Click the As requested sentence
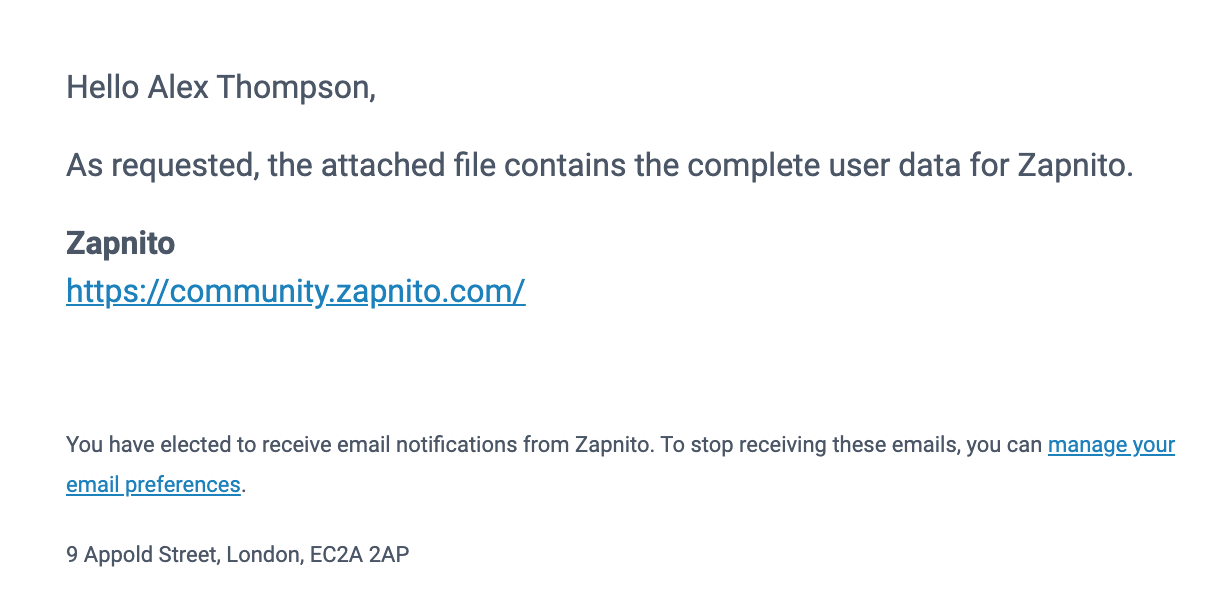Viewport: 1230px width, 612px height. (600, 165)
